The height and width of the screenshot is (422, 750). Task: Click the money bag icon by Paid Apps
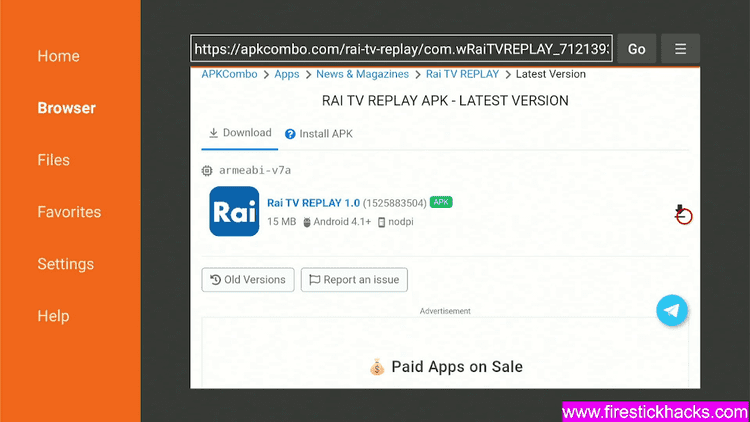[x=377, y=367]
